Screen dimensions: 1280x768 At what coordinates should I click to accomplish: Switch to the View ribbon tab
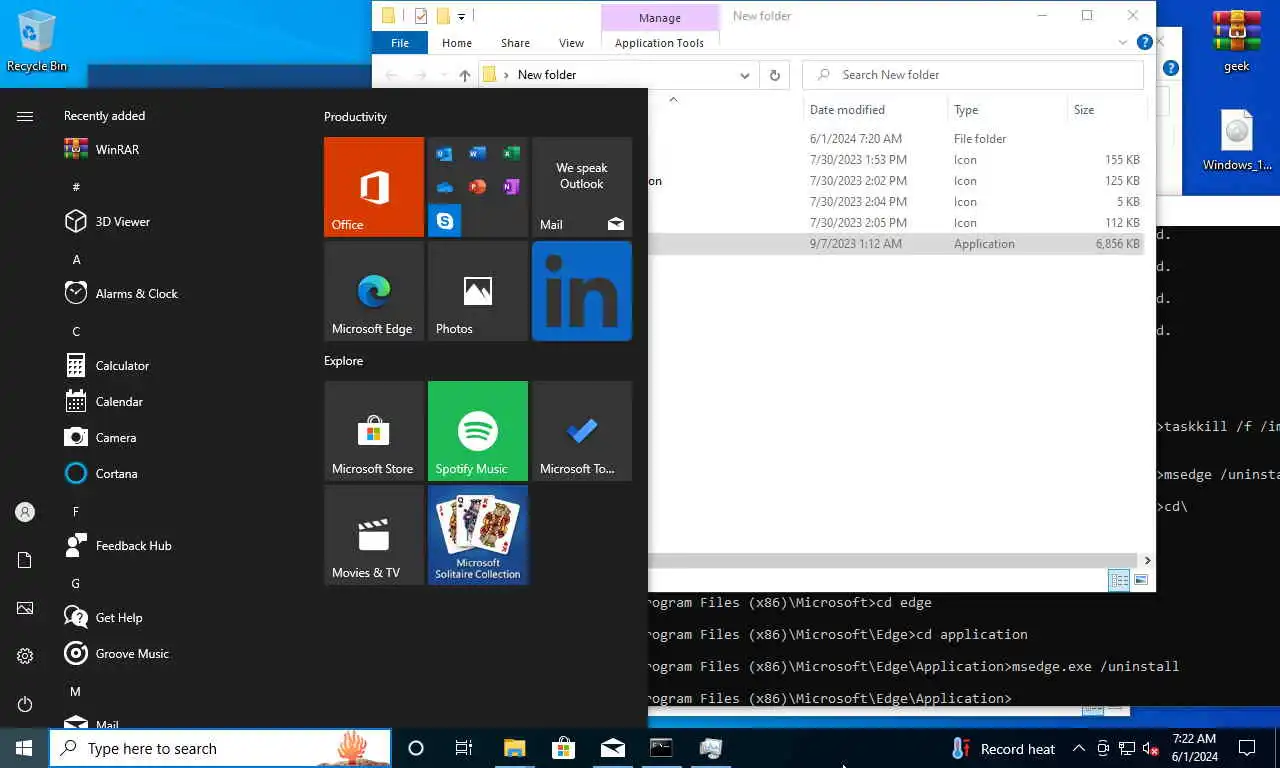pos(571,43)
